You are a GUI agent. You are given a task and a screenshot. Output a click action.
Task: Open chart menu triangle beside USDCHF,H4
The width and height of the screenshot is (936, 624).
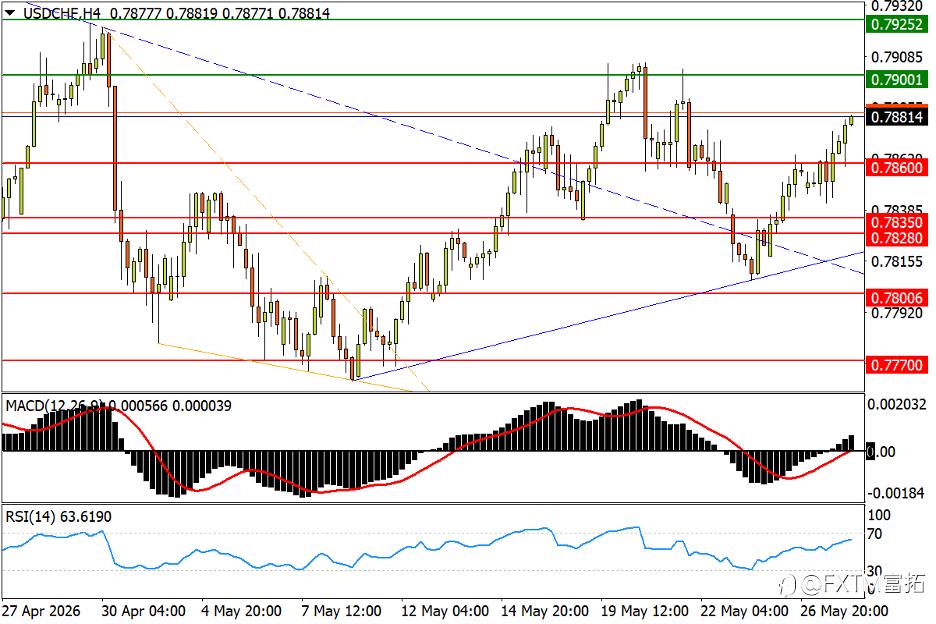(x=10, y=13)
